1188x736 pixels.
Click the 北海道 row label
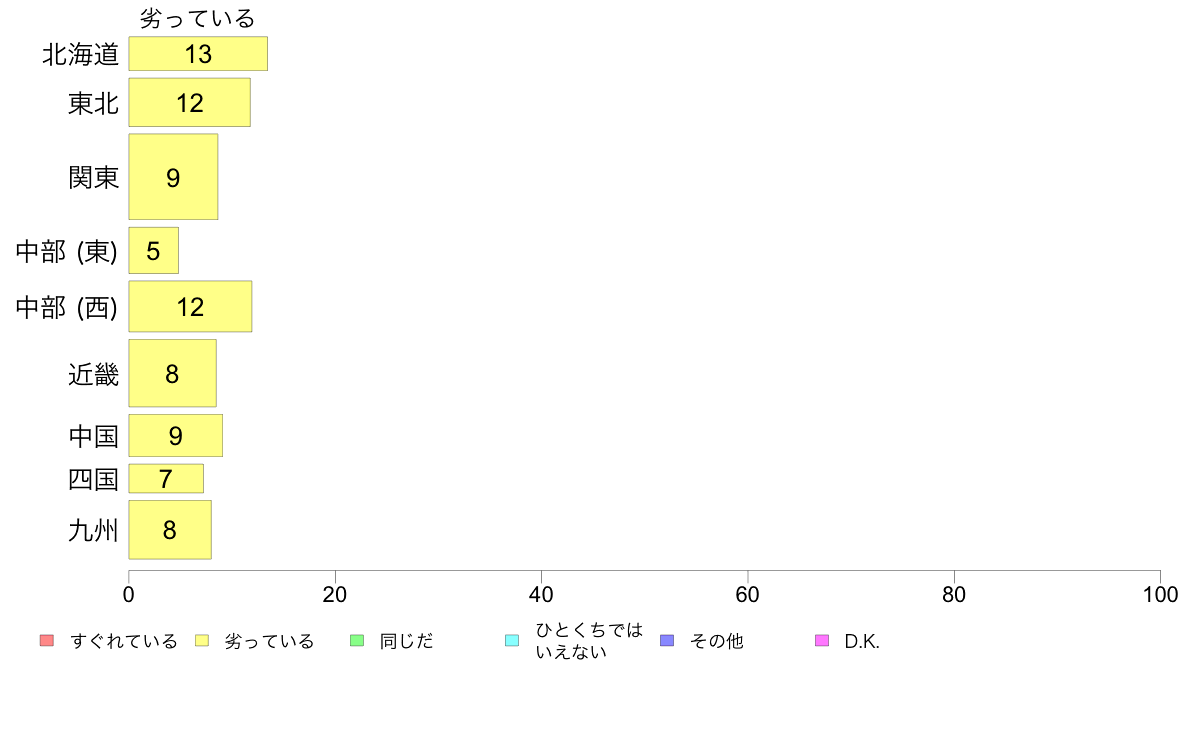click(81, 55)
